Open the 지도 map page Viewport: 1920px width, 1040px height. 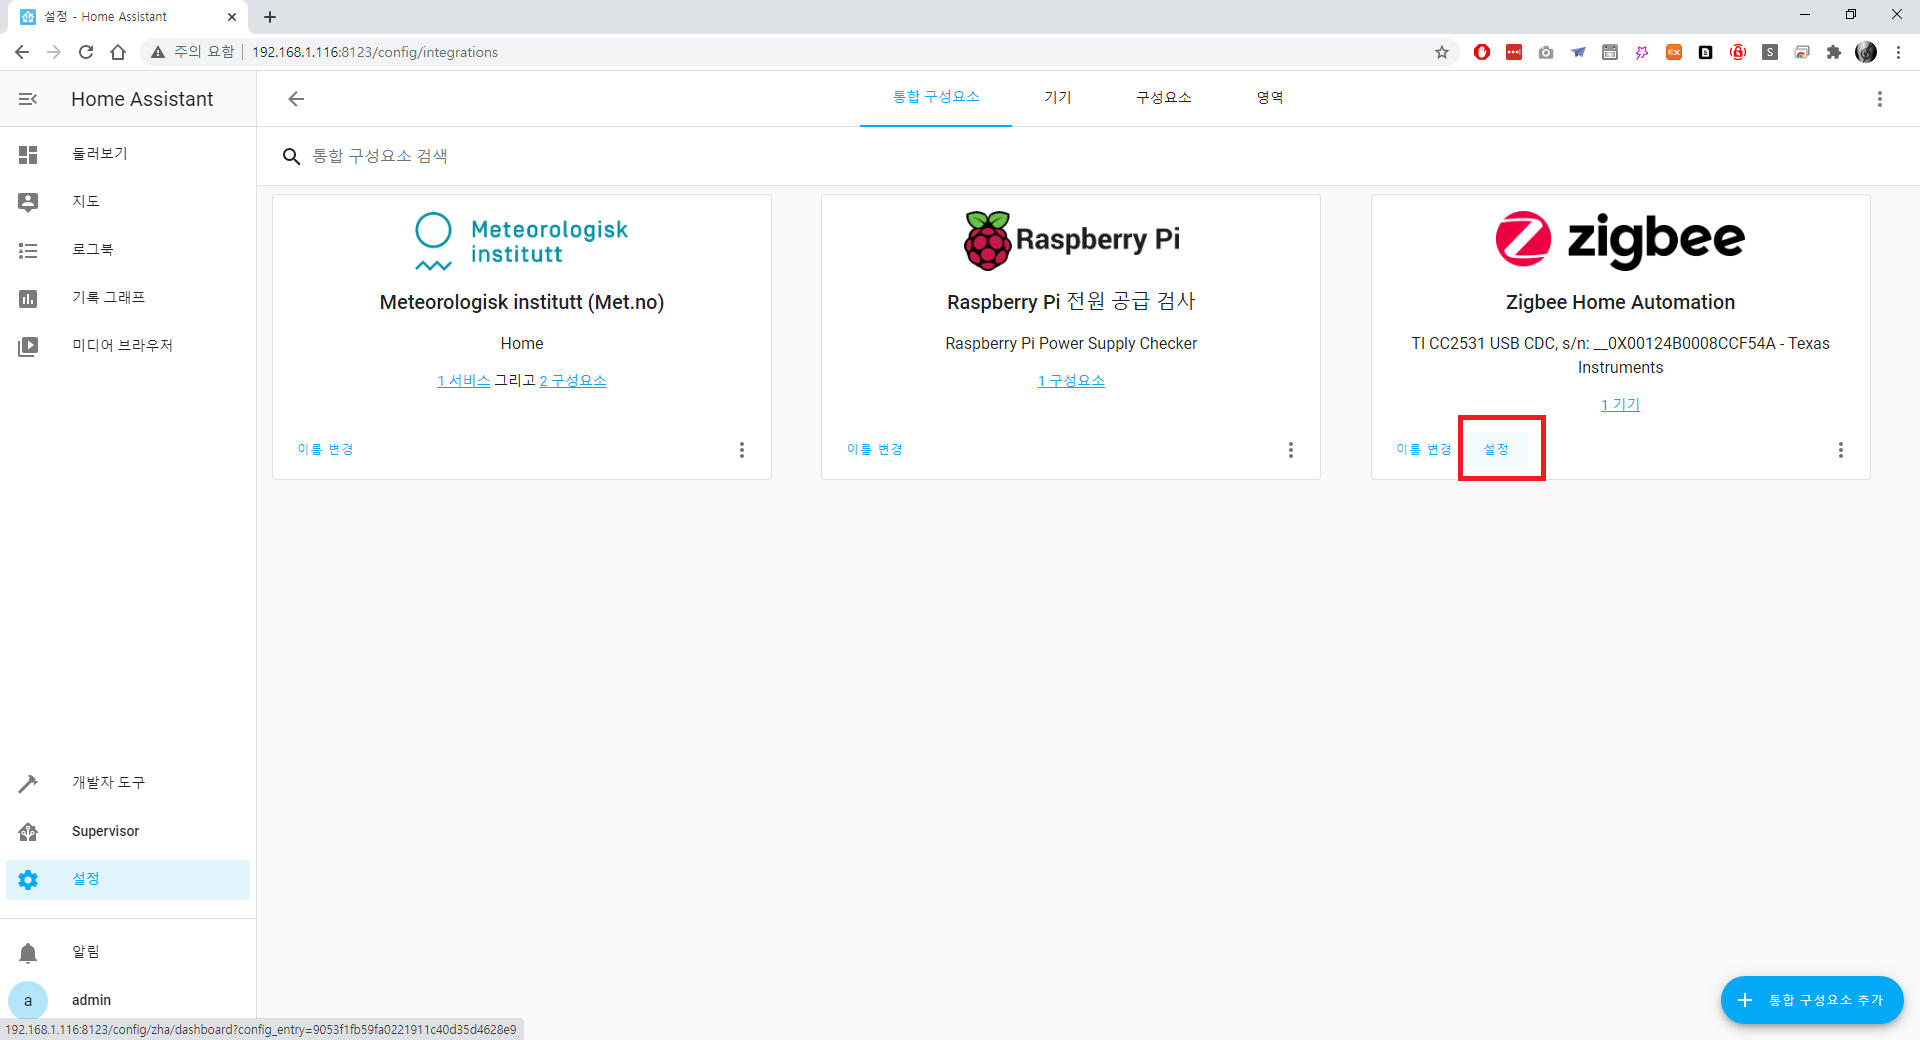[x=128, y=202]
